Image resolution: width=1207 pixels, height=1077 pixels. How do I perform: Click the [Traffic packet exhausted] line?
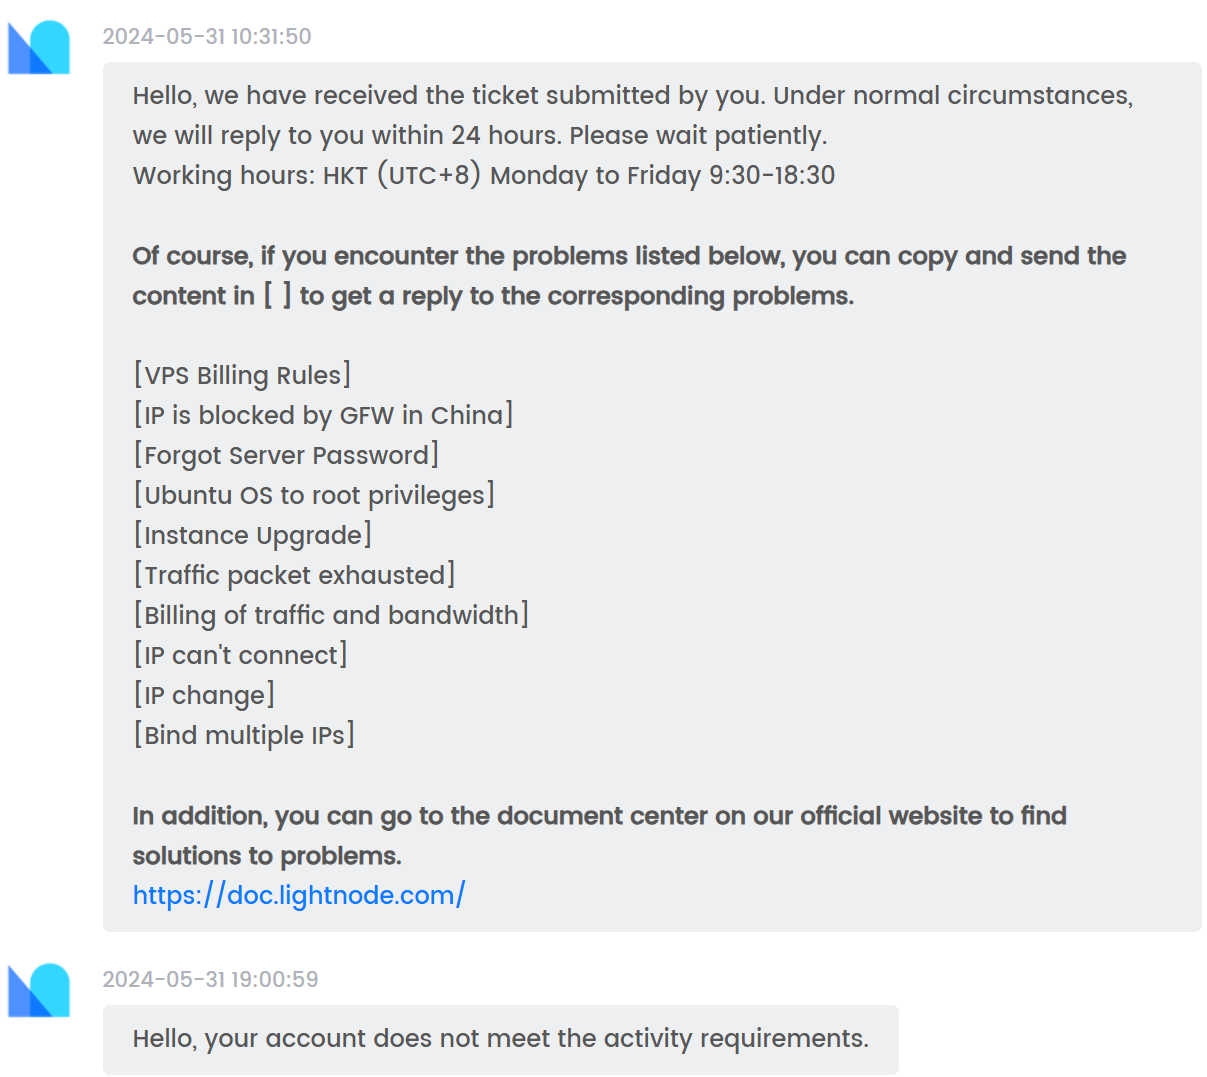click(294, 575)
